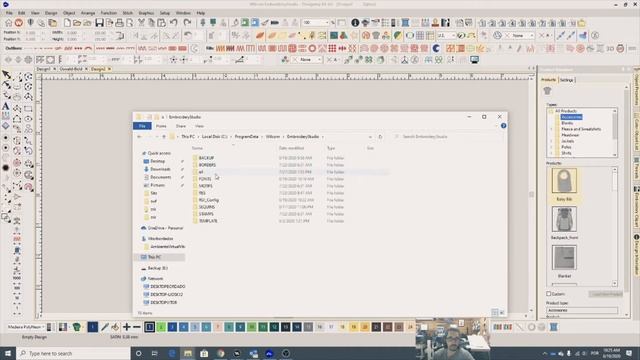Click the 3D stitch effect icon
This screenshot has height=360, width=640.
click(610, 48)
